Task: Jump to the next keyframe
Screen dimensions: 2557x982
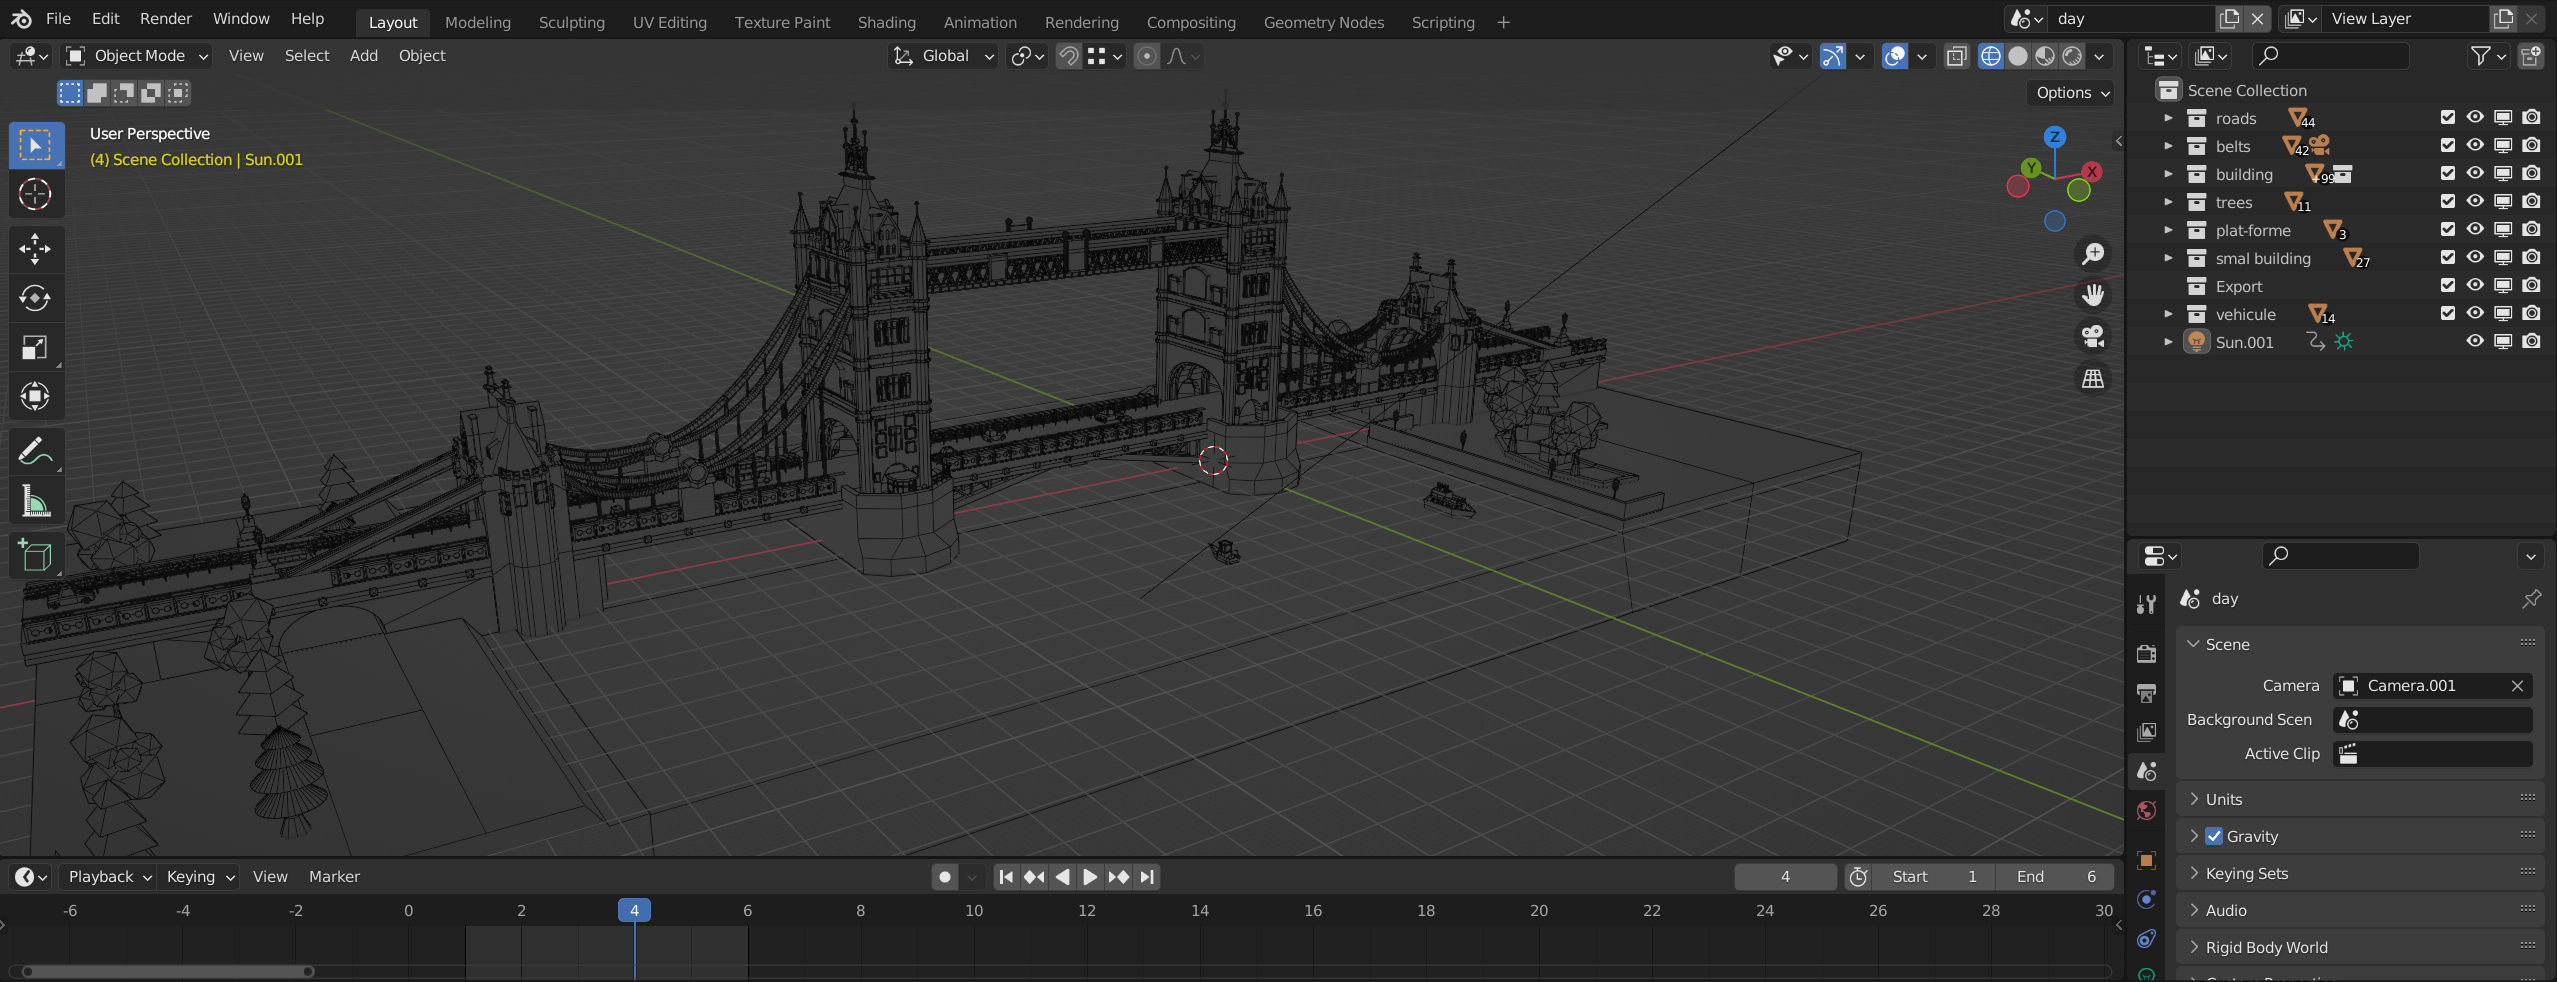Action: (x=1118, y=877)
